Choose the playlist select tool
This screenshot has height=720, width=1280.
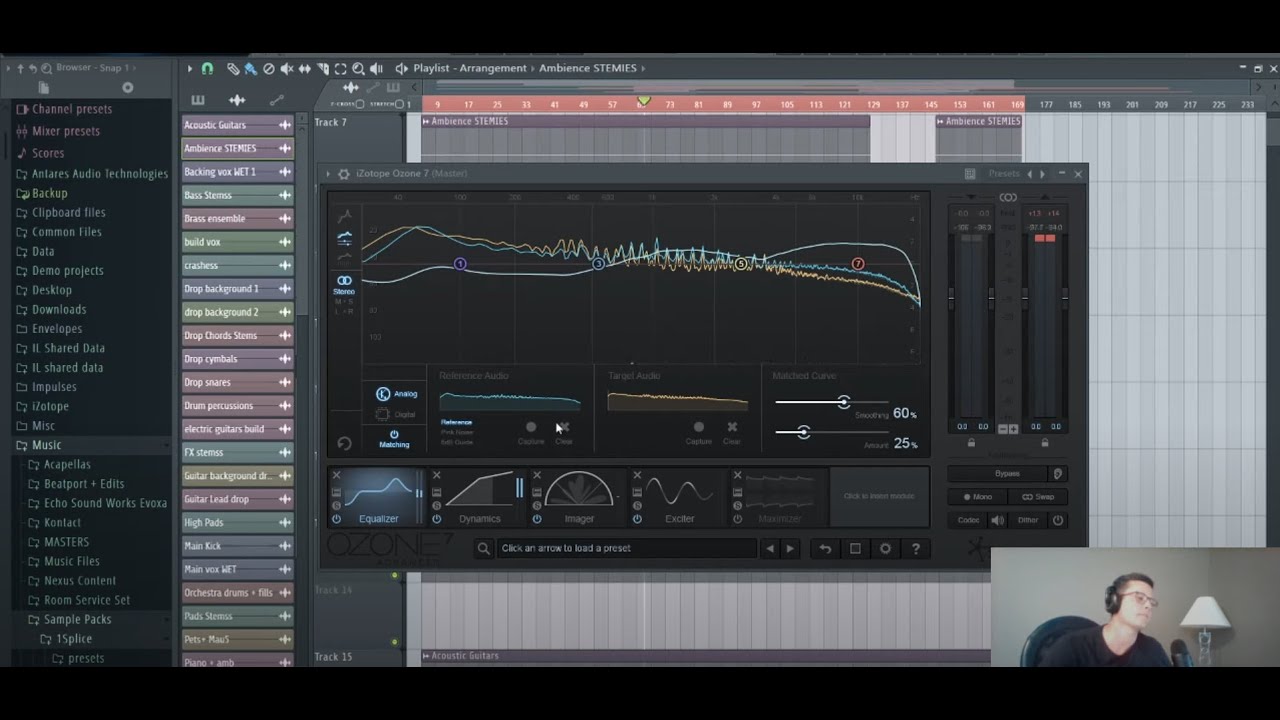[x=341, y=68]
